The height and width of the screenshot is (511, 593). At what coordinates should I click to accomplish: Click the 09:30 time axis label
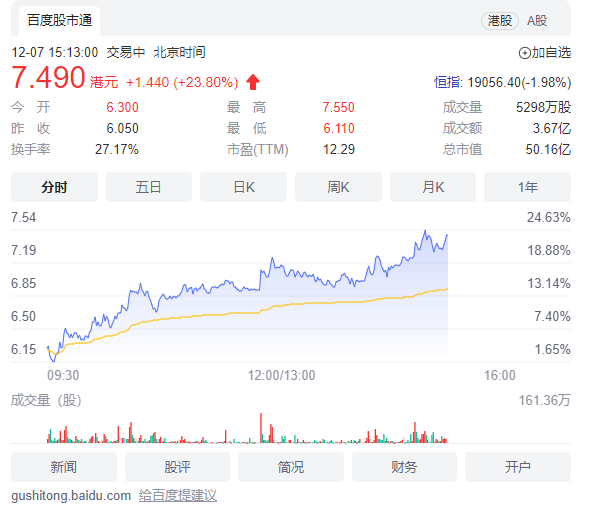63,376
